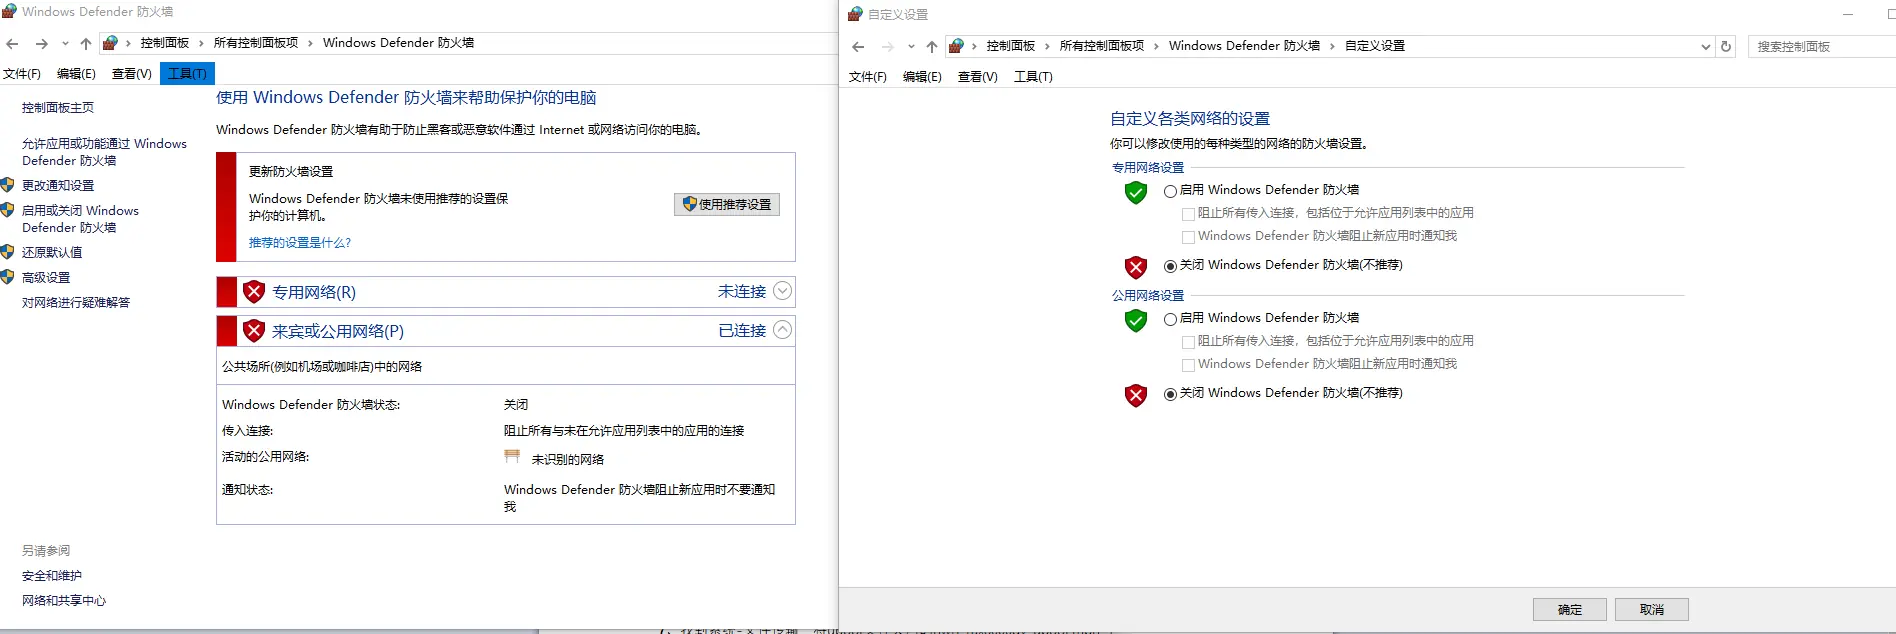Click 专用网络(R) heading
The image size is (1896, 634).
pos(314,292)
